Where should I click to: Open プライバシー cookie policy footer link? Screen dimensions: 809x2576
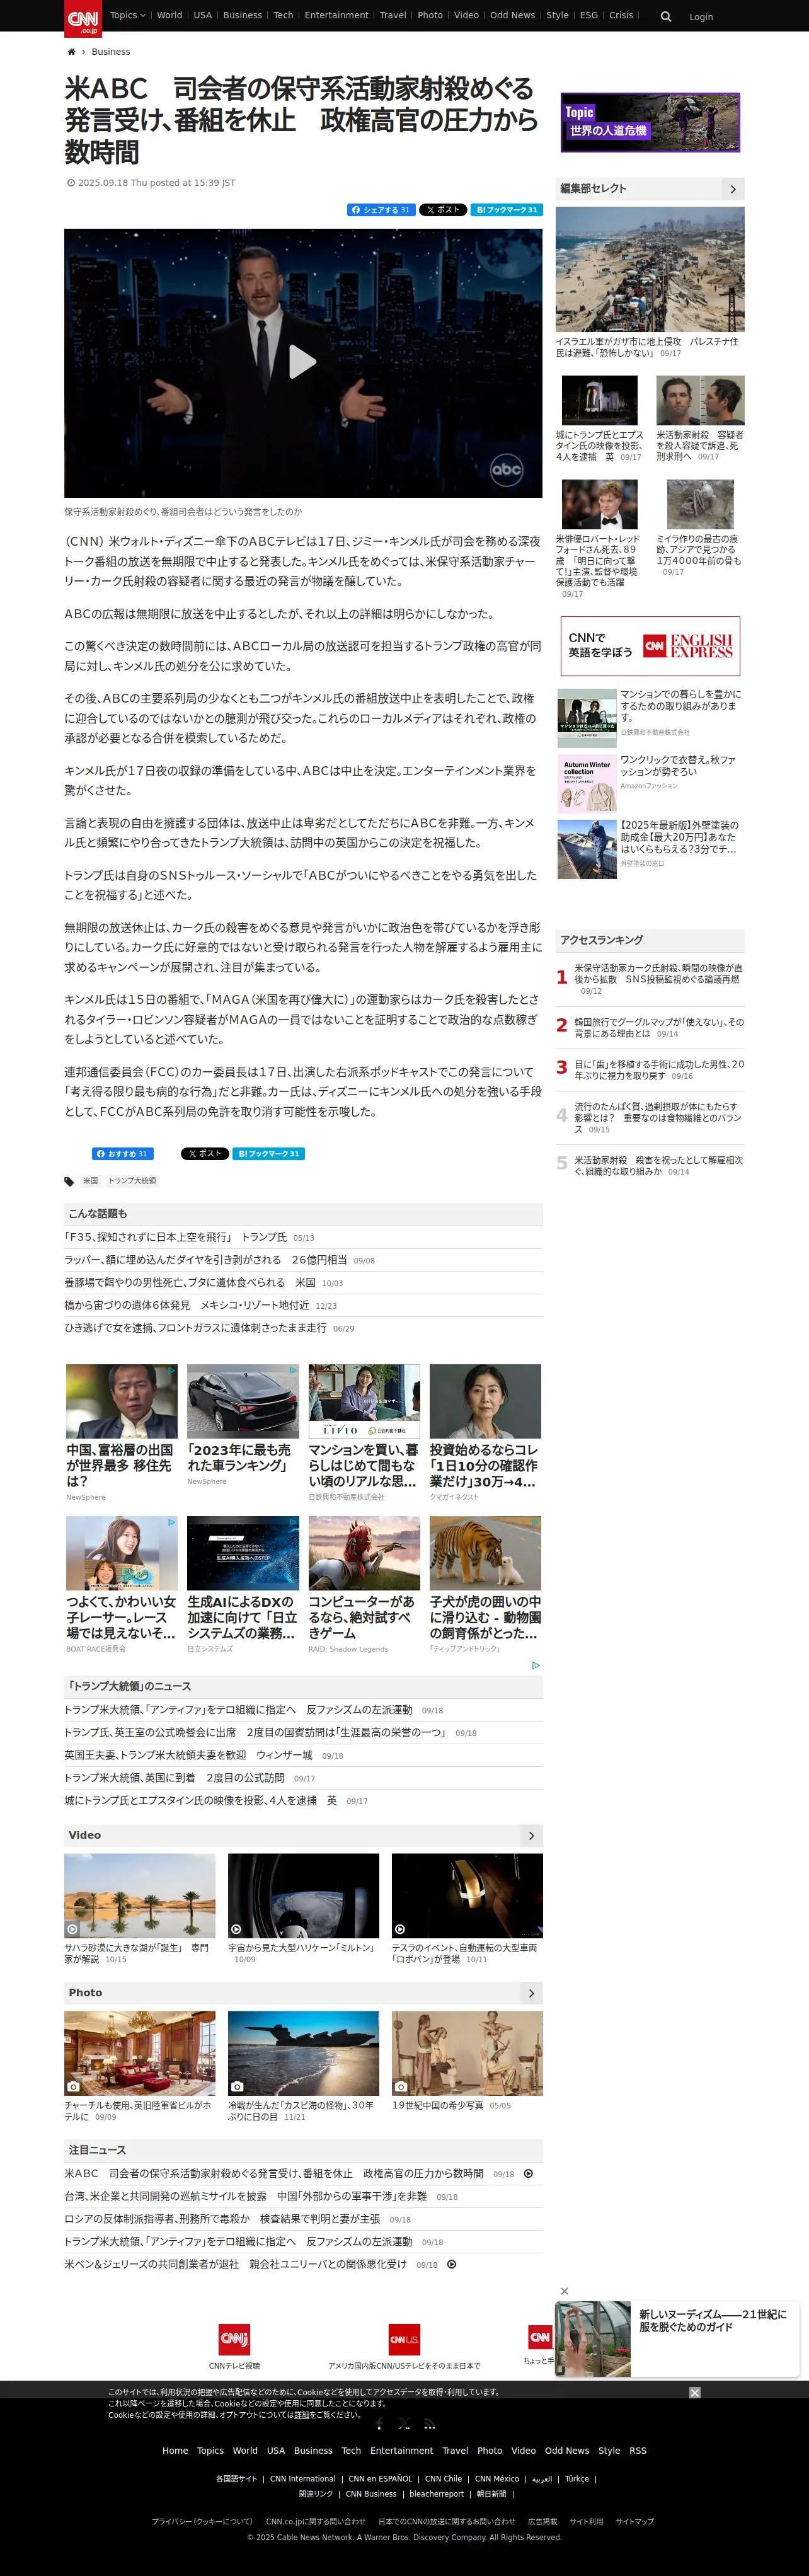click(x=202, y=2521)
